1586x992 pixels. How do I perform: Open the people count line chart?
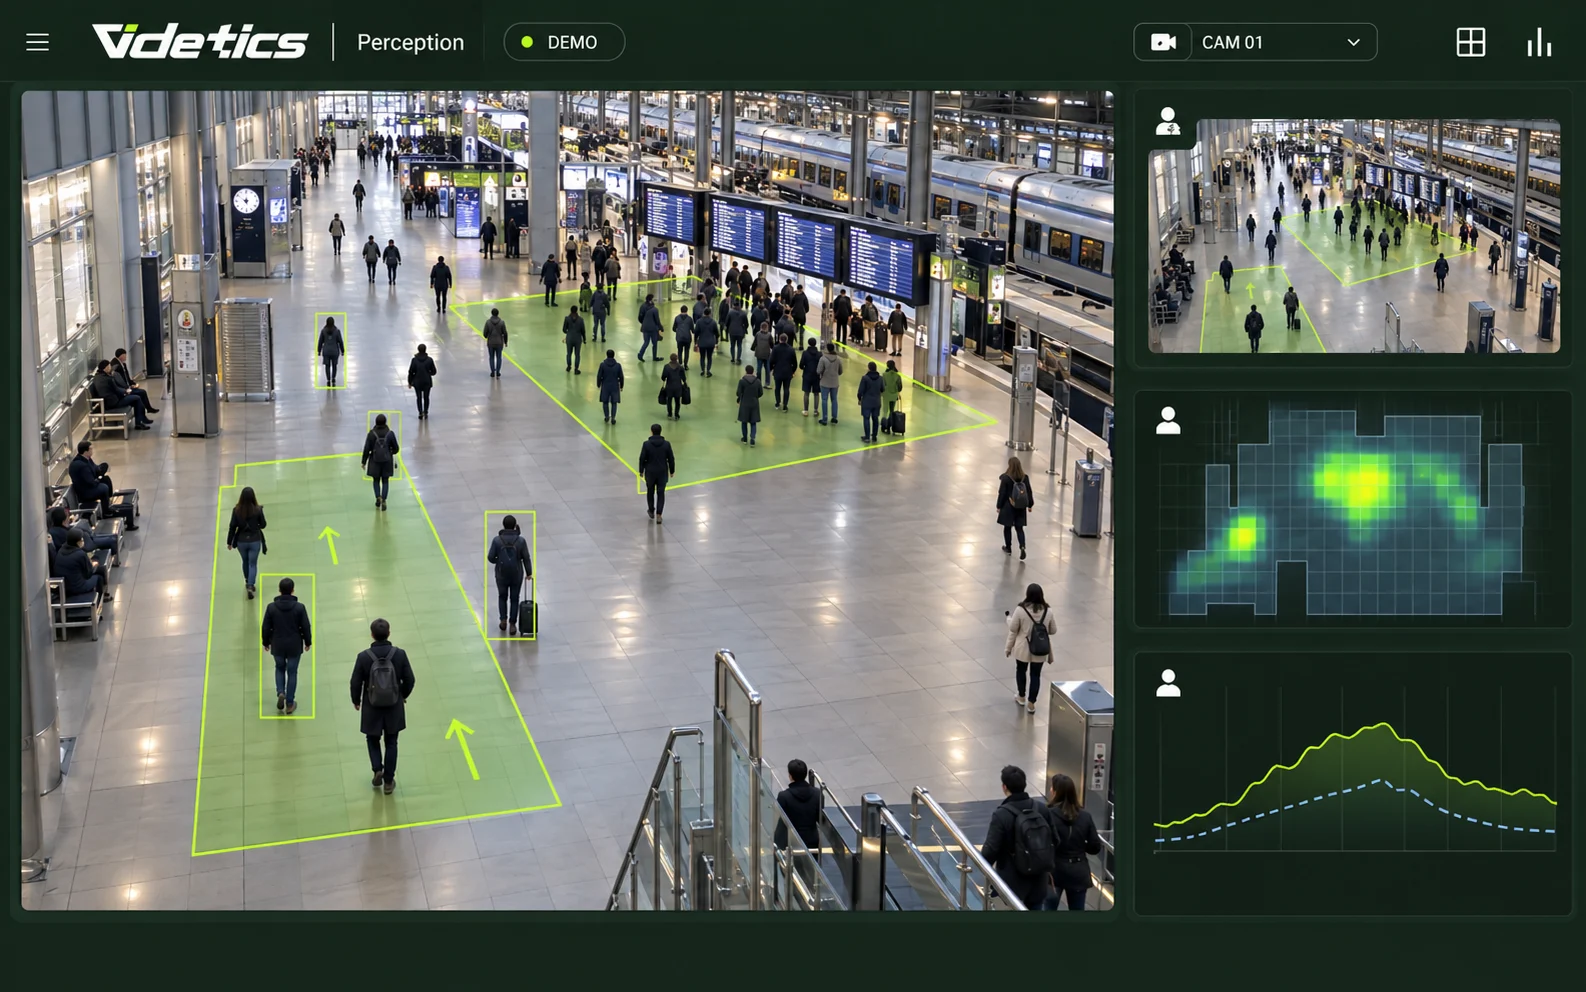tap(1353, 784)
